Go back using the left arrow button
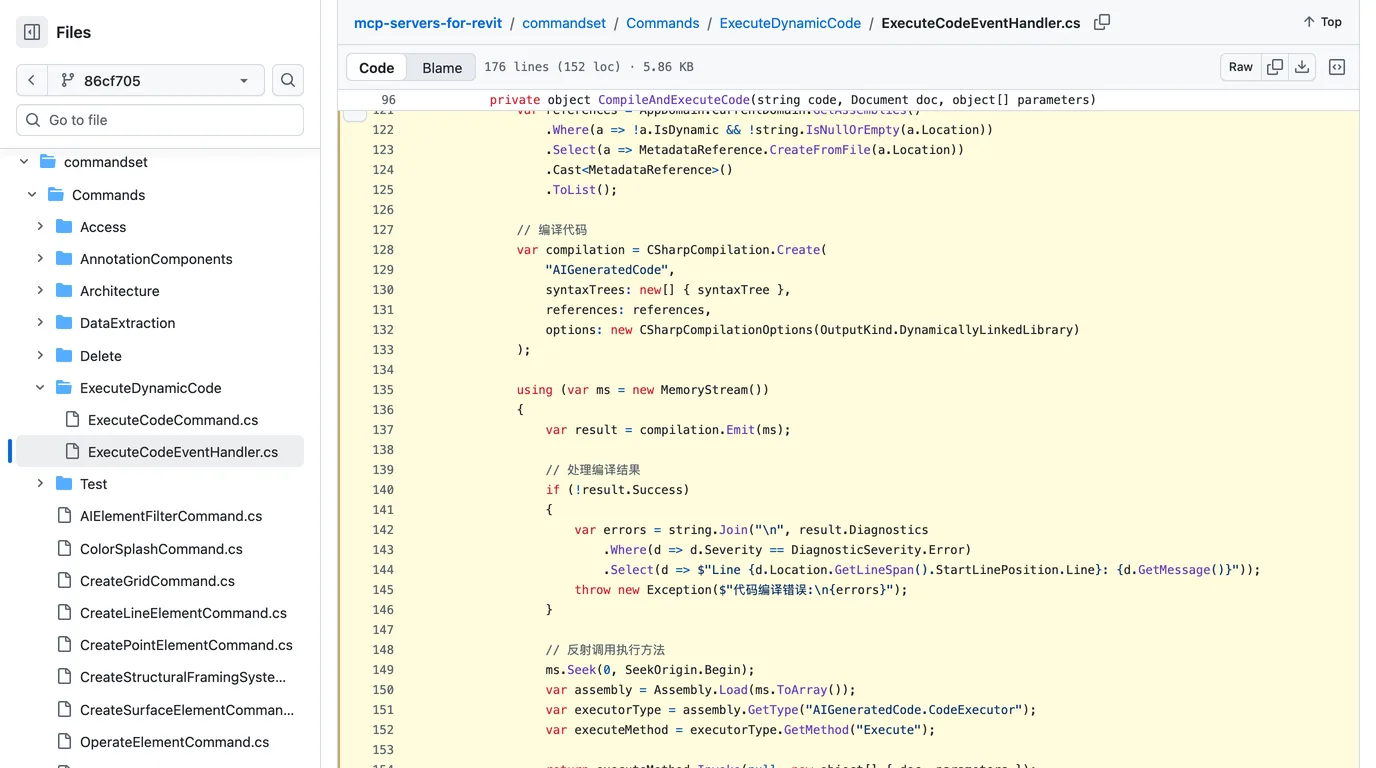The height and width of the screenshot is (768, 1376). click(x=32, y=80)
